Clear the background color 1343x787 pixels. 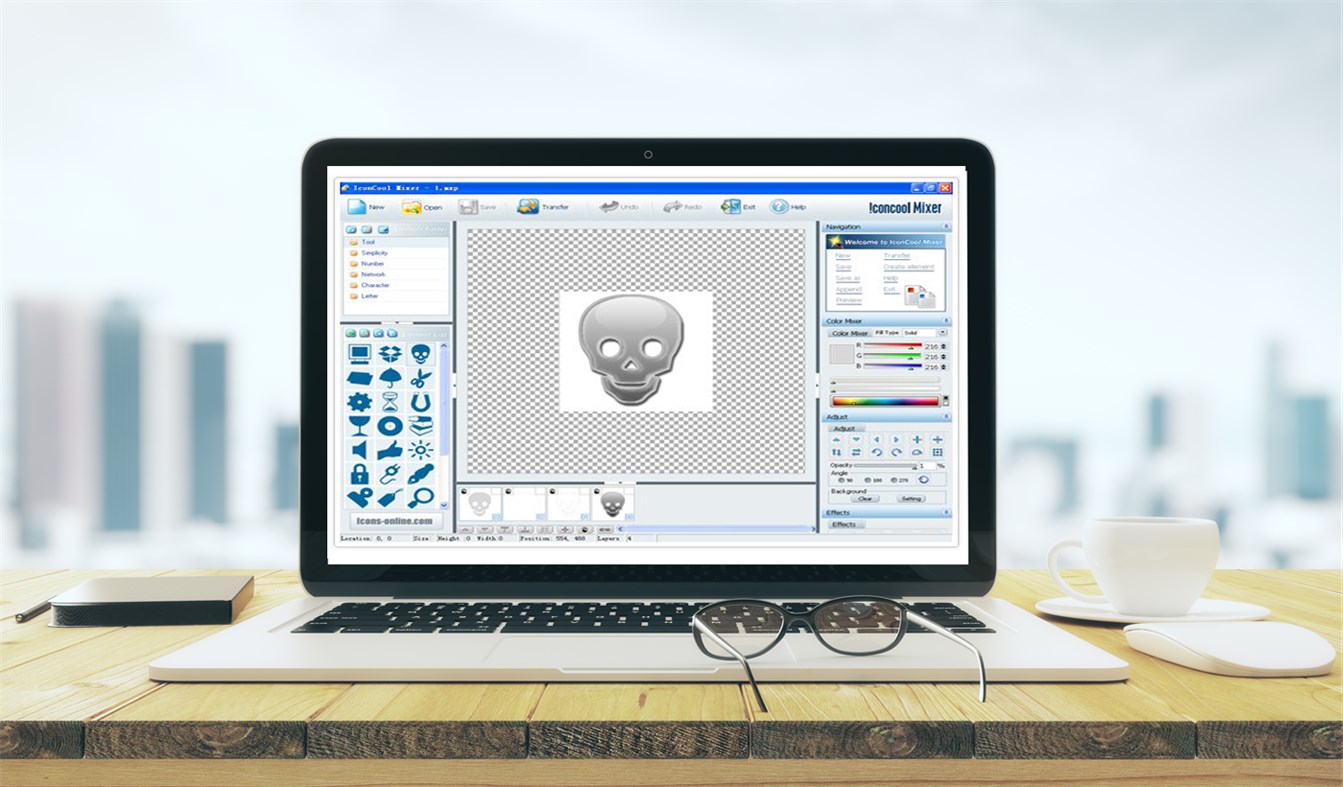864,498
